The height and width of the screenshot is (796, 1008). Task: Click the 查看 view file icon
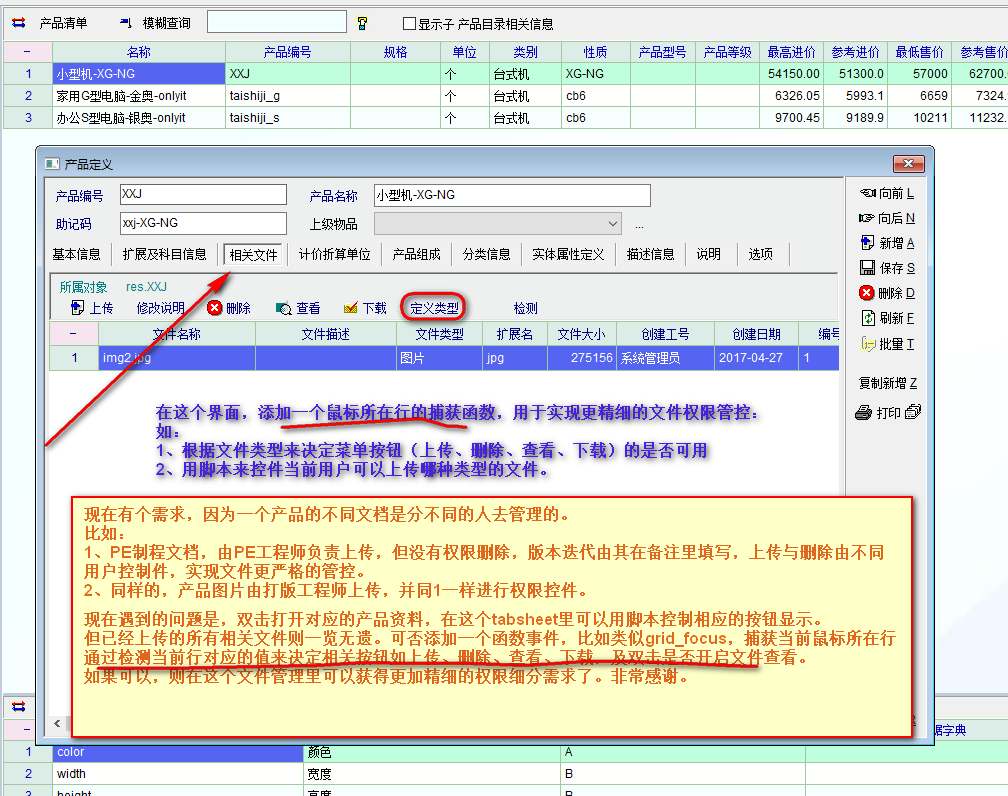coord(284,308)
